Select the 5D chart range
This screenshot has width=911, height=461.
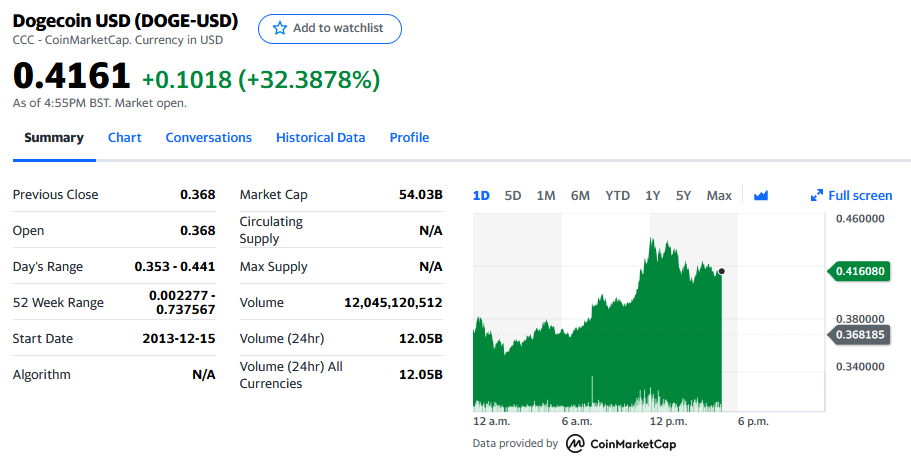coord(512,195)
